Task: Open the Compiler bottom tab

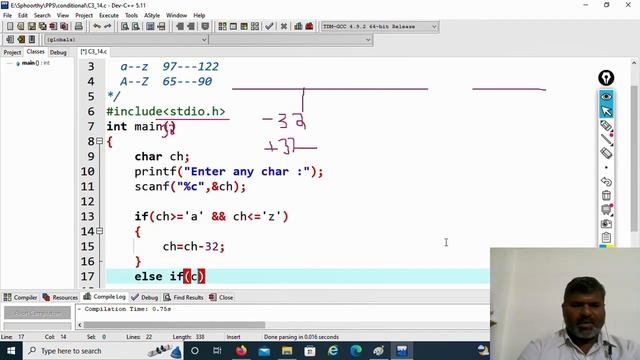Action: coord(20,297)
